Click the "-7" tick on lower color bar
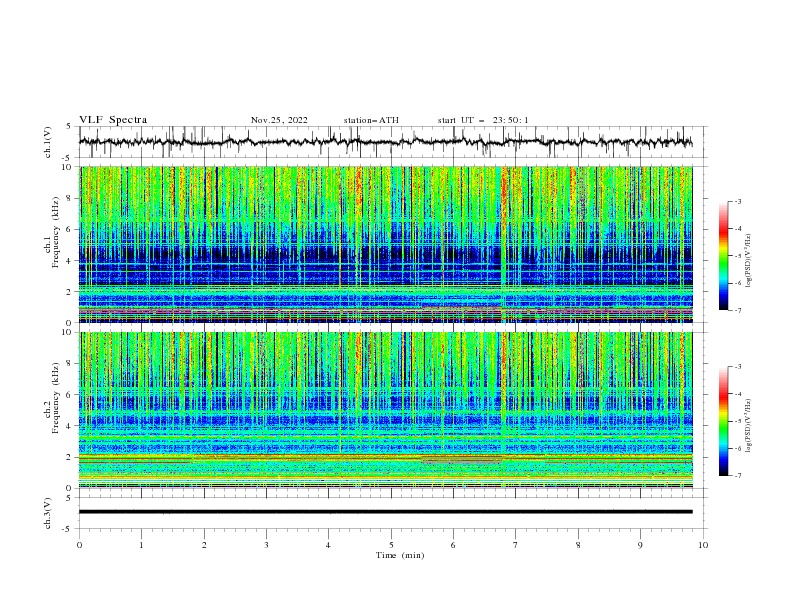 pyautogui.click(x=738, y=475)
